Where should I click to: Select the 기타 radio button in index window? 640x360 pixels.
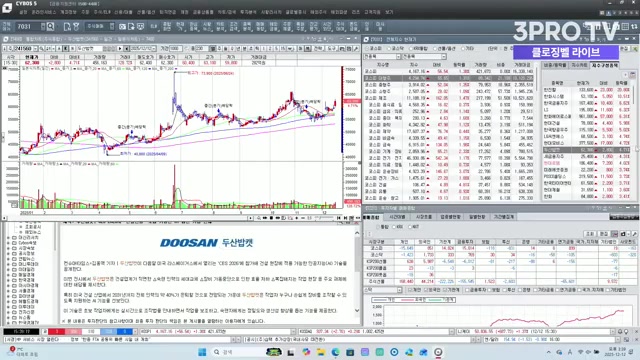pyautogui.click(x=463, y=49)
